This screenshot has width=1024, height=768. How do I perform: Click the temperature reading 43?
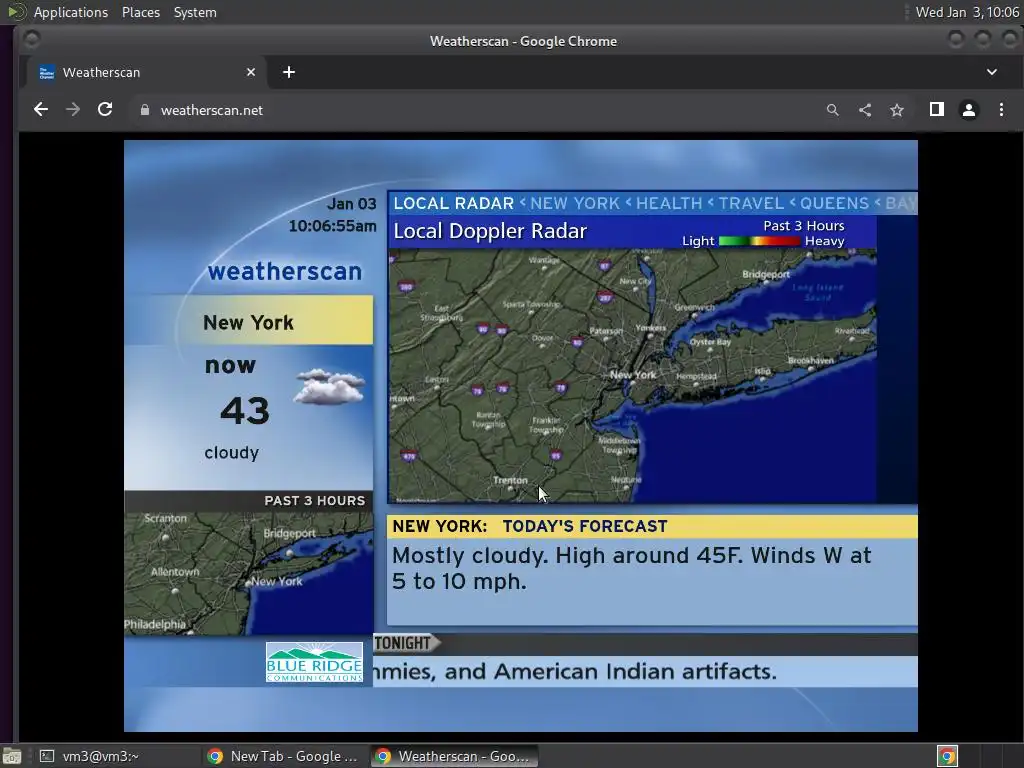click(x=245, y=411)
